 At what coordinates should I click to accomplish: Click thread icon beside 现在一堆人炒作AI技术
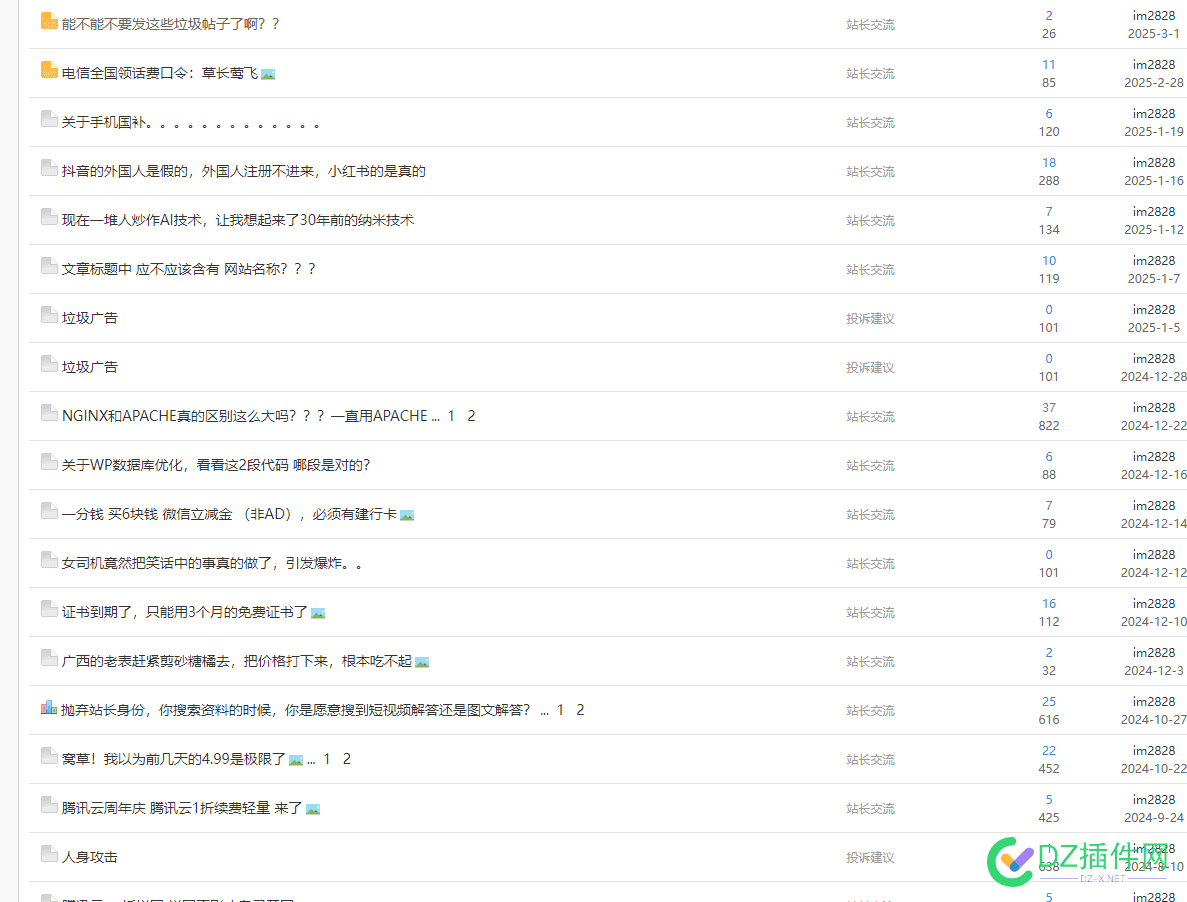49,217
